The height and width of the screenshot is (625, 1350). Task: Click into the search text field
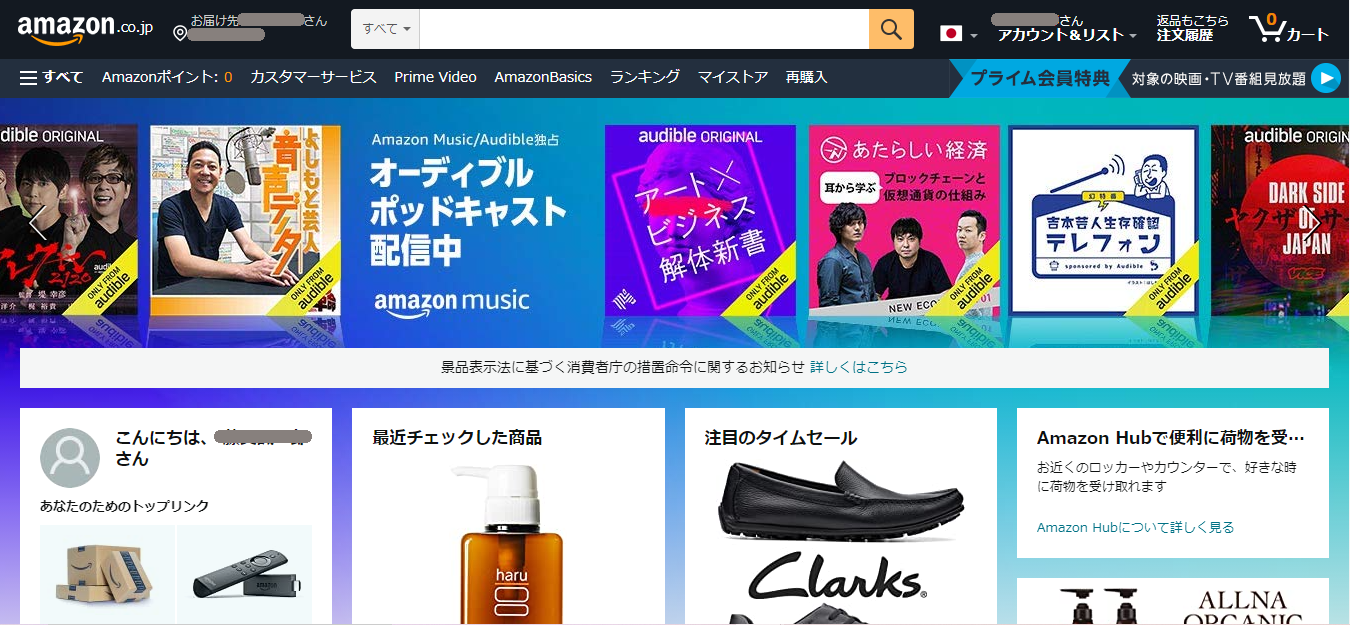[644, 29]
